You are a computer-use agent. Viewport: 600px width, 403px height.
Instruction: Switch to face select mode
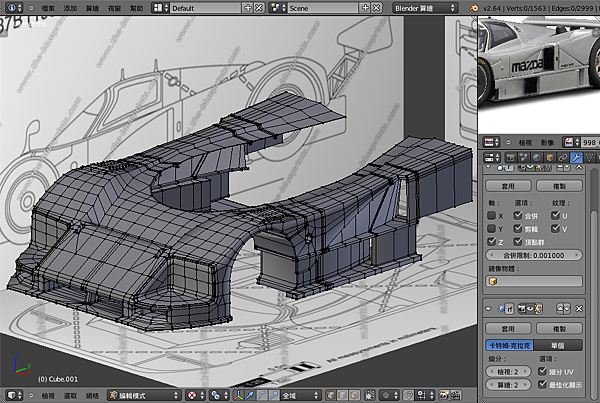click(x=355, y=395)
